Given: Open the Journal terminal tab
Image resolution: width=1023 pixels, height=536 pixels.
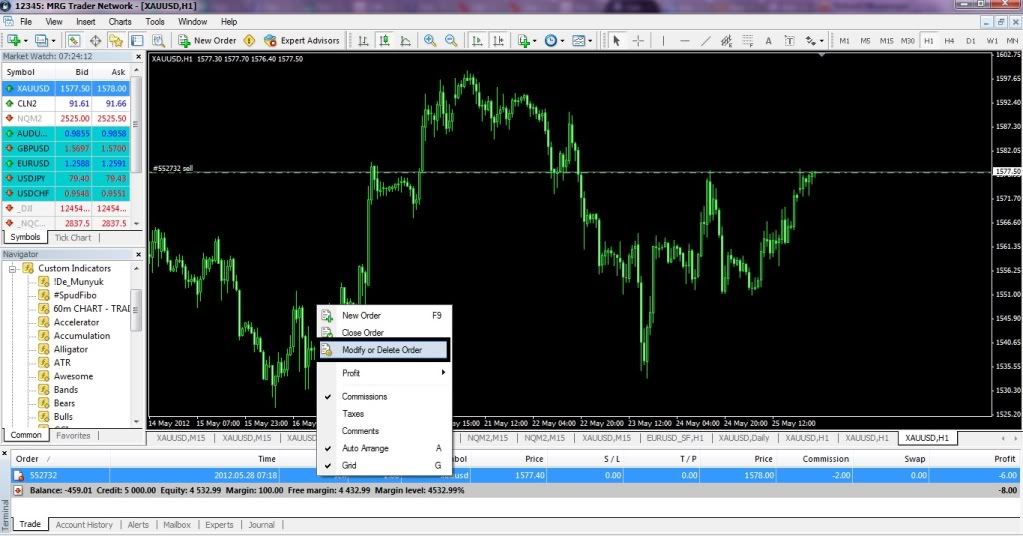Looking at the screenshot, I should (261, 524).
